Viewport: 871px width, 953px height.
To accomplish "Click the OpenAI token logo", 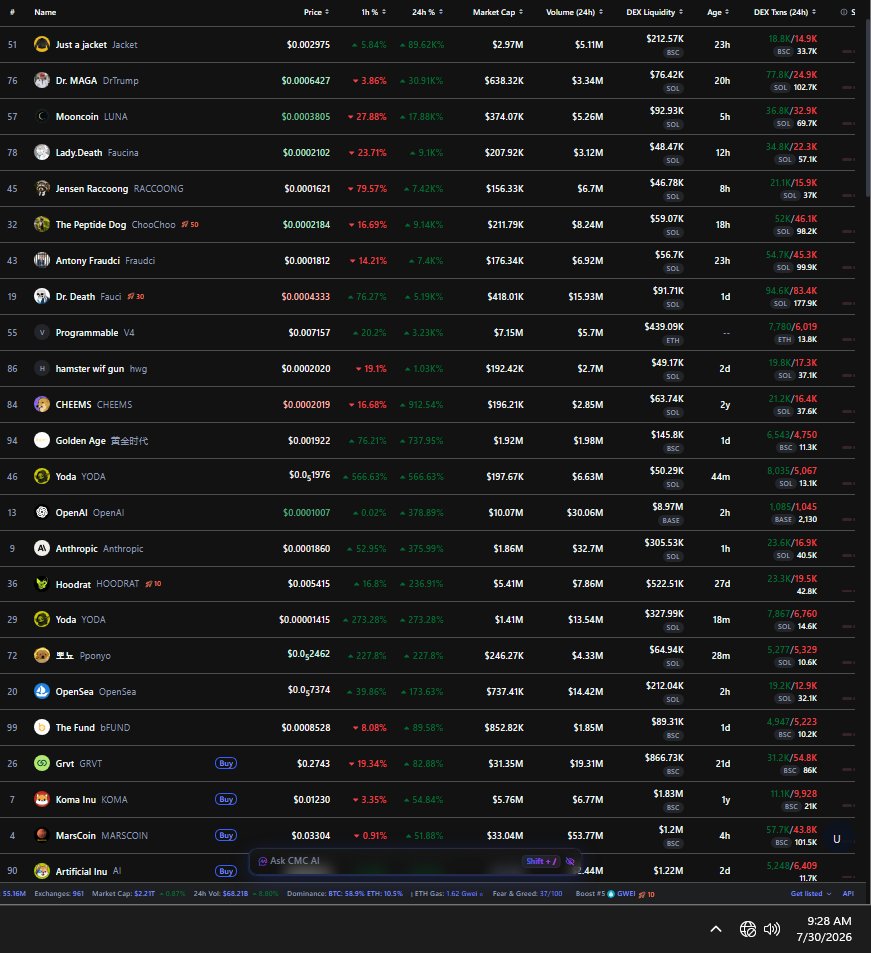I will 42,512.
